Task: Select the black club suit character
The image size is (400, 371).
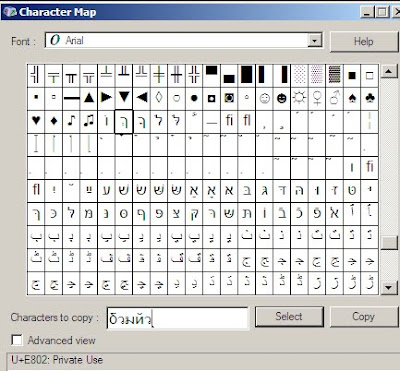Action: tap(370, 98)
